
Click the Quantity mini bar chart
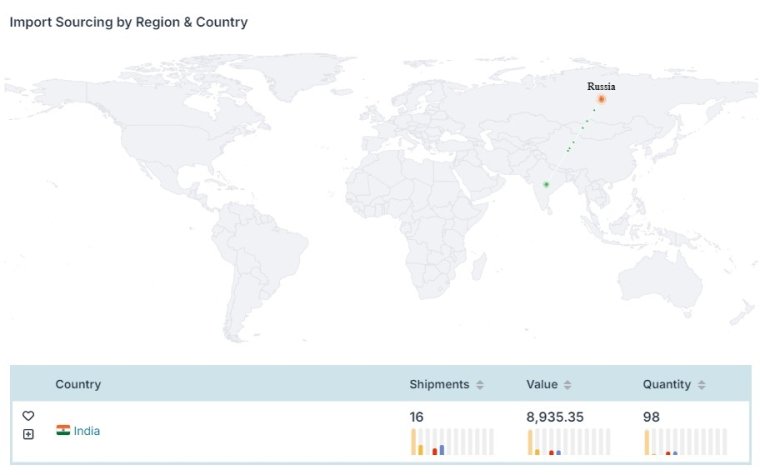tap(685, 442)
